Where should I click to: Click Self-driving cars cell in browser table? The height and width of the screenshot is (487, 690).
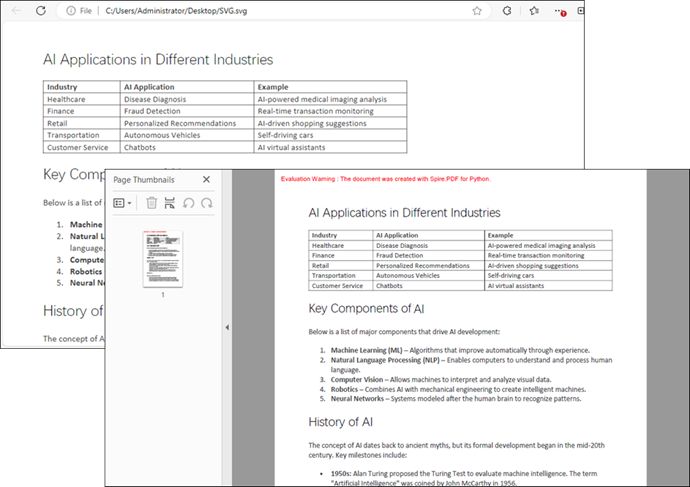[x=330, y=135]
